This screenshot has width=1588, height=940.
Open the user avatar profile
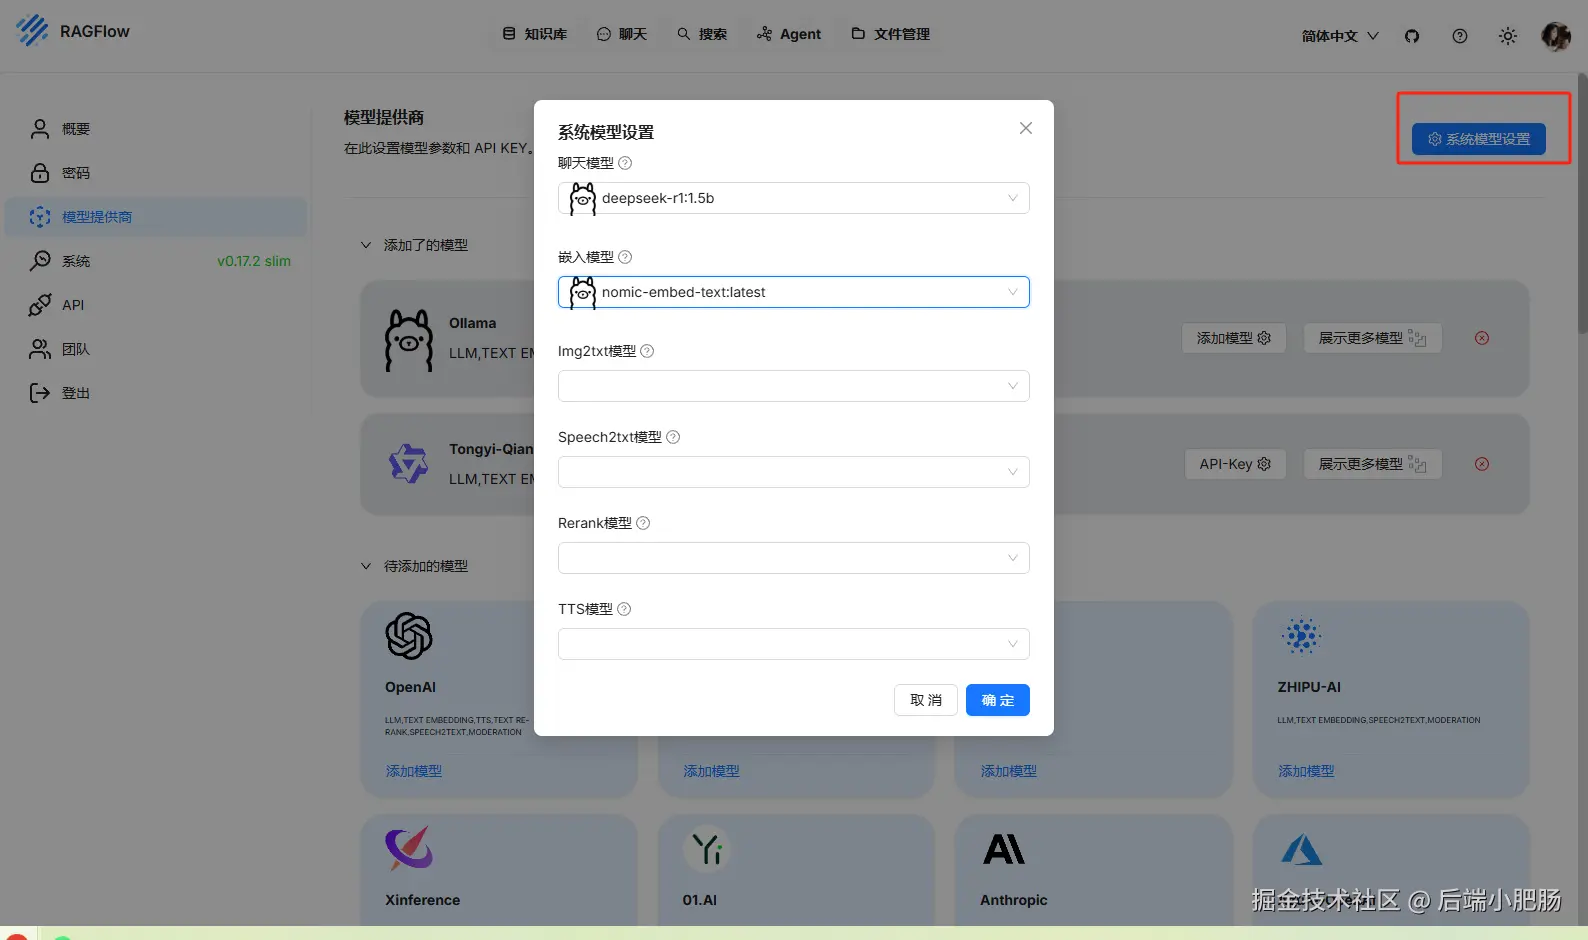[x=1556, y=36]
